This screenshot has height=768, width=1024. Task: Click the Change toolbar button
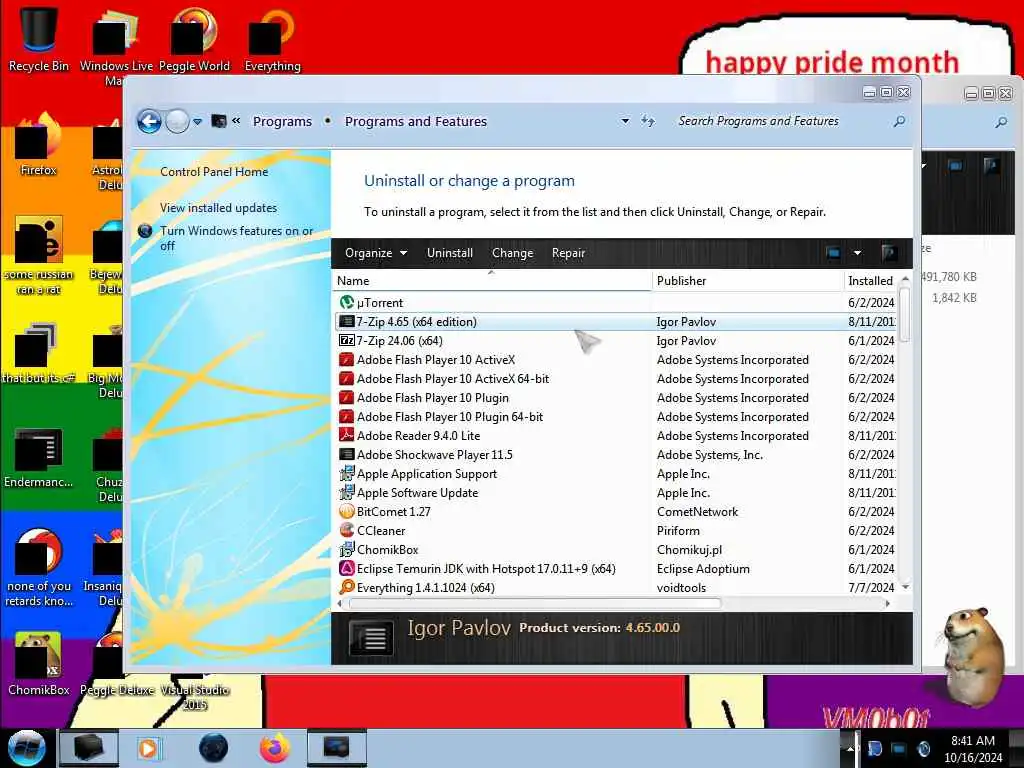(512, 253)
